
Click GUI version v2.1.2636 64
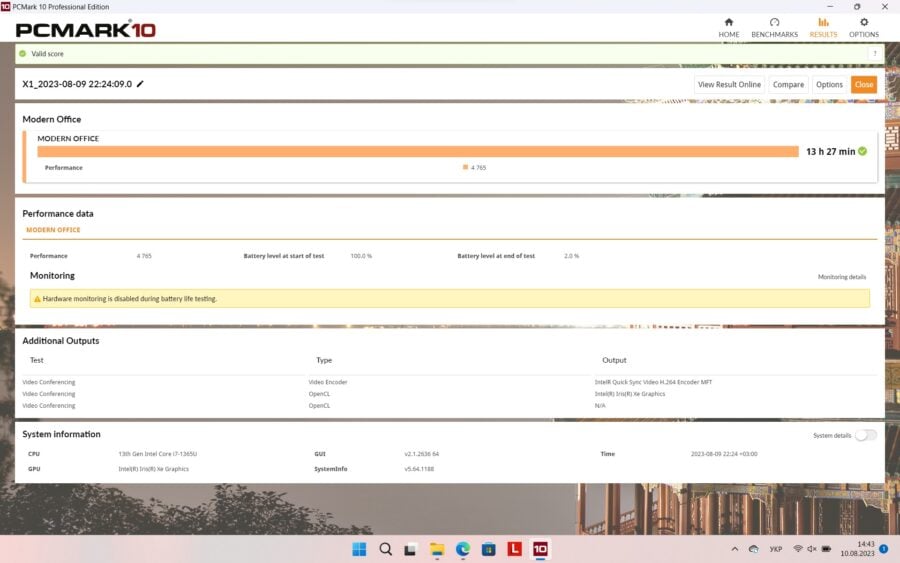tap(421, 454)
